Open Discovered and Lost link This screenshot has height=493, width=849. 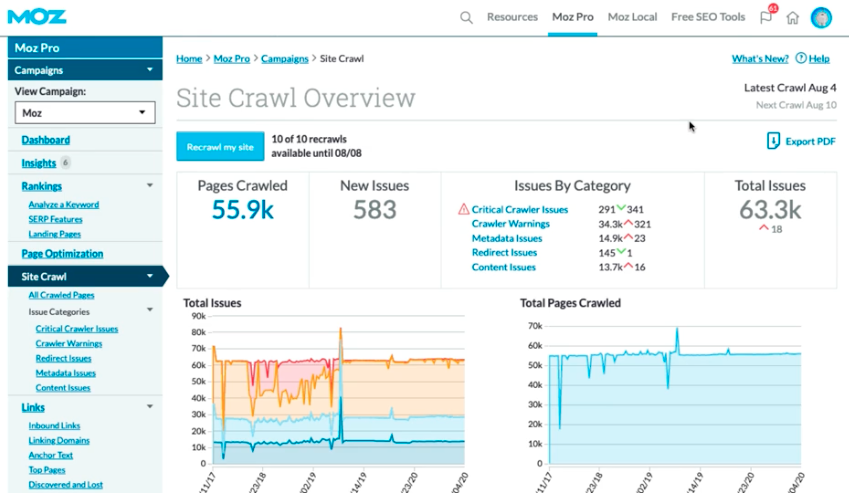coord(66,484)
